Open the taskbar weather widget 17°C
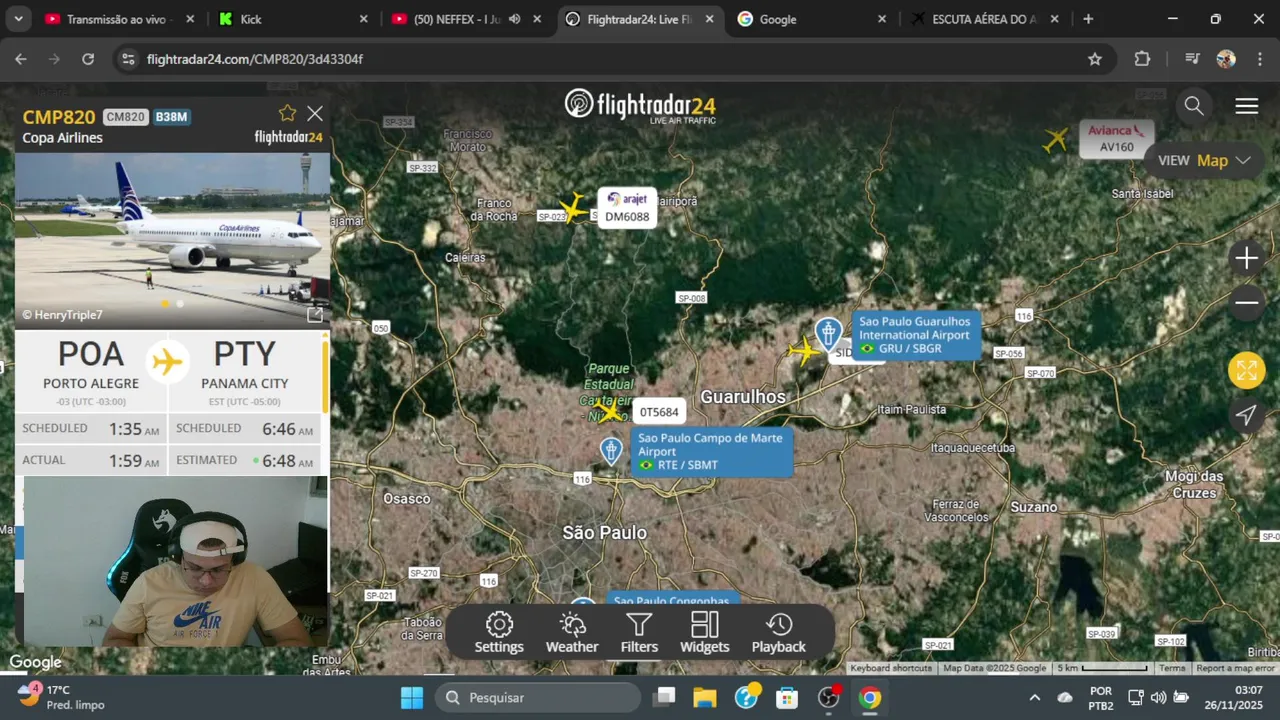 click(x=60, y=697)
